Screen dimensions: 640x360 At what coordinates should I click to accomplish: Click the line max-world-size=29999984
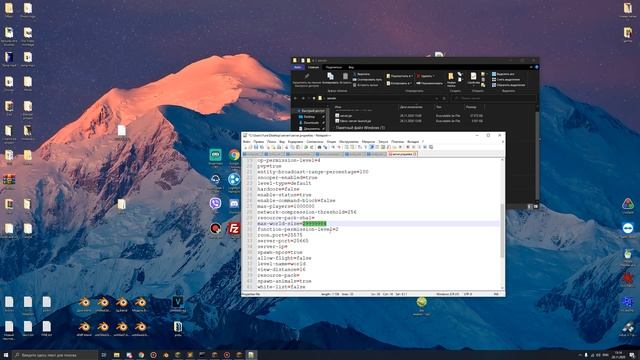(292, 224)
